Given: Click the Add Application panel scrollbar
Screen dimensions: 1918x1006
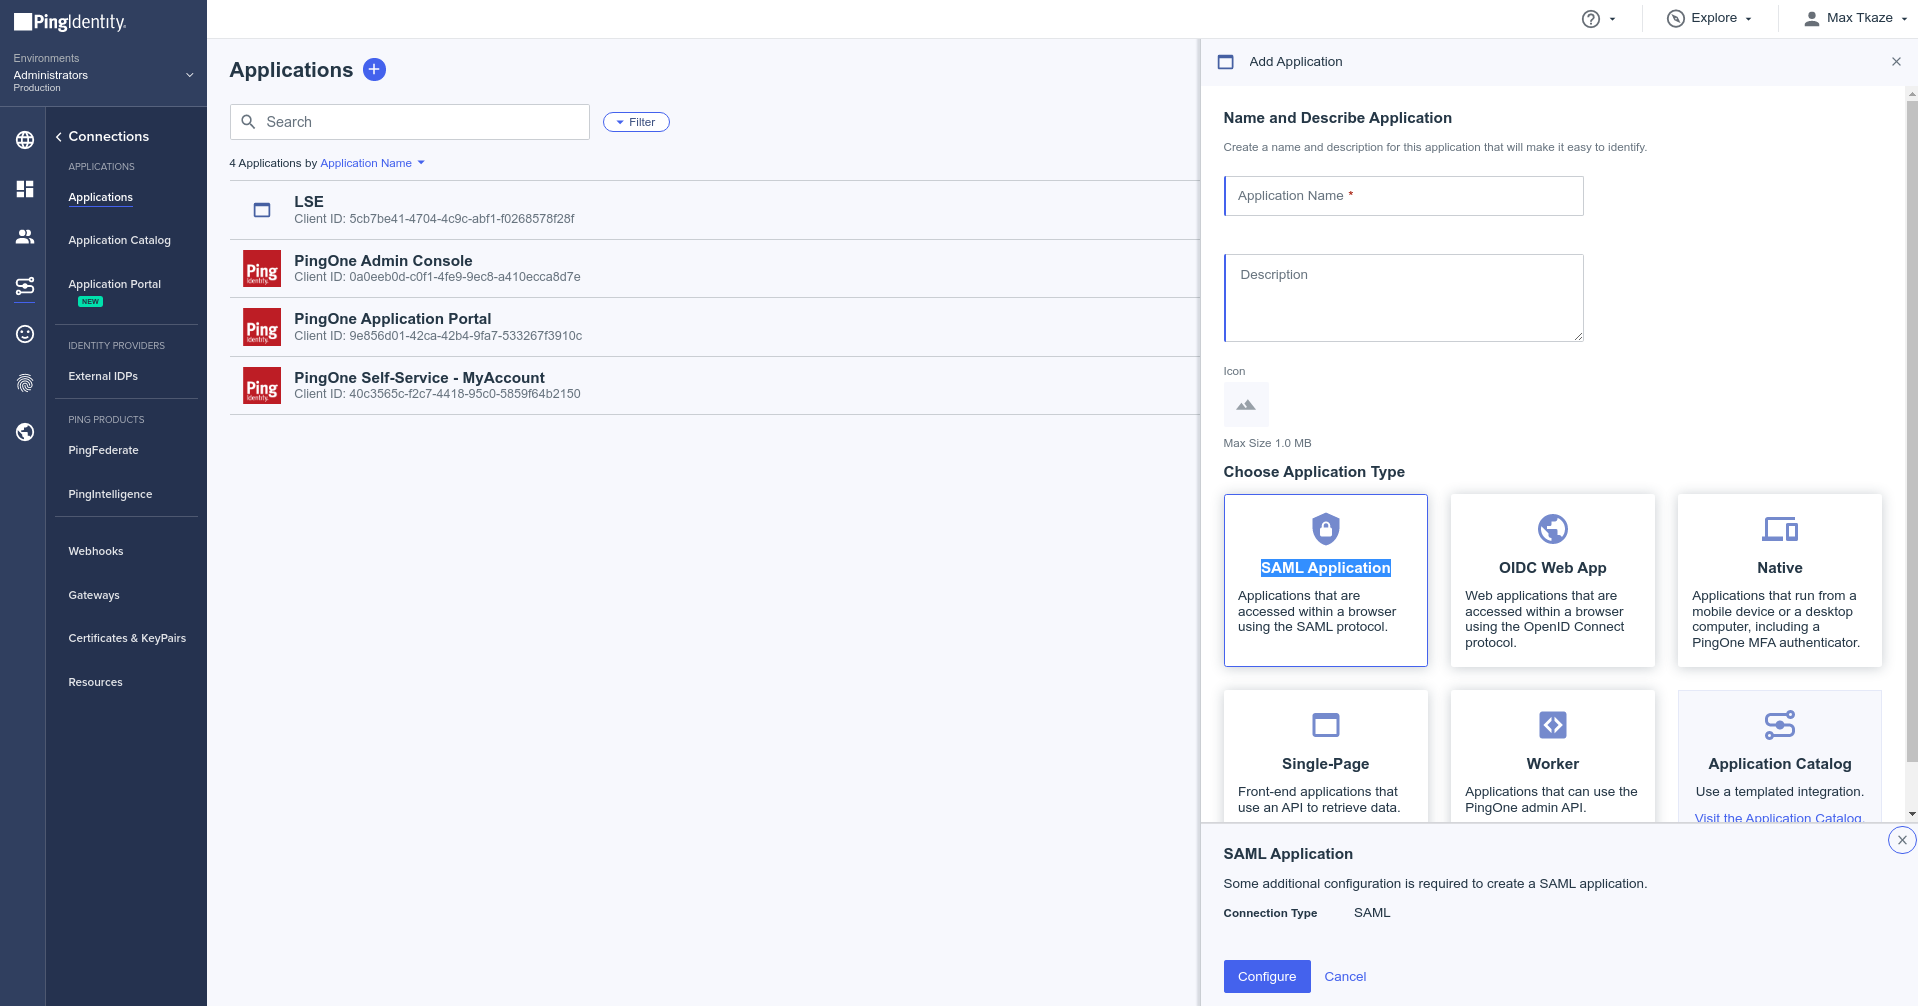Looking at the screenshot, I should tap(1911, 430).
